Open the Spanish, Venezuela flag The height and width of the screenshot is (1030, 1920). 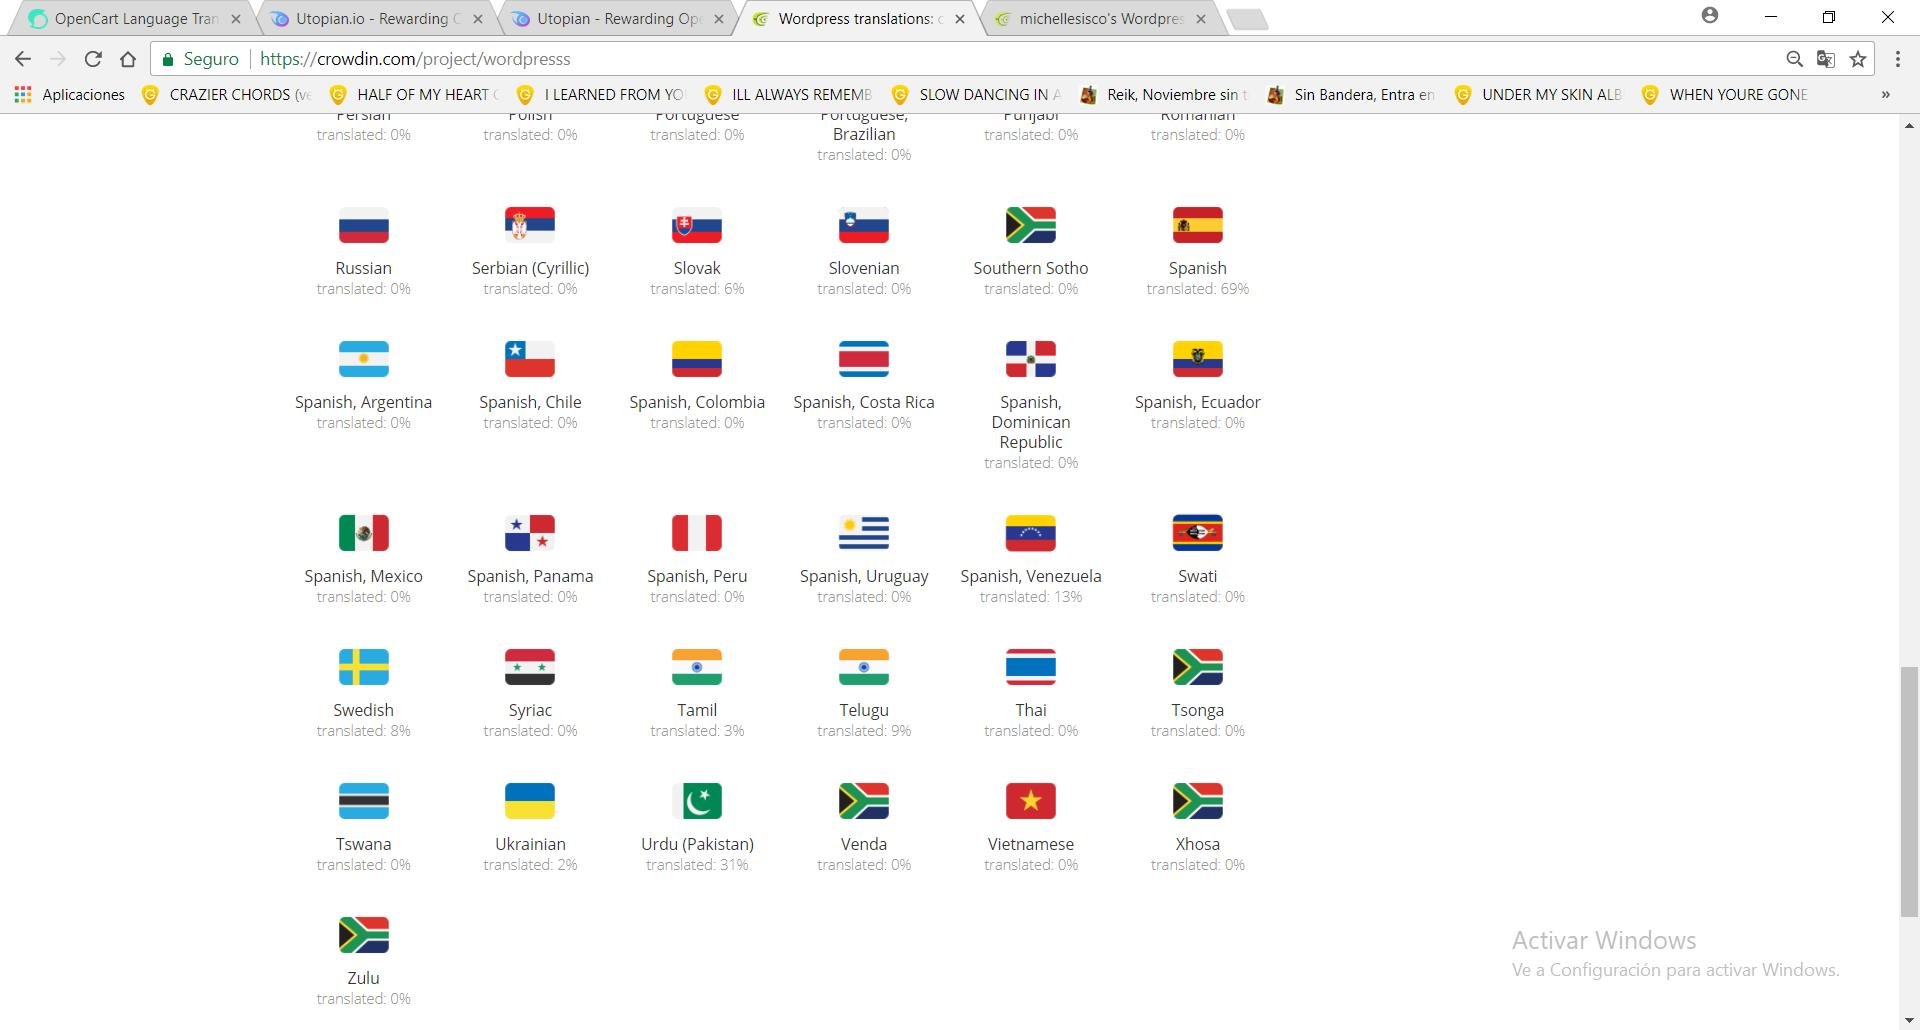pyautogui.click(x=1031, y=534)
